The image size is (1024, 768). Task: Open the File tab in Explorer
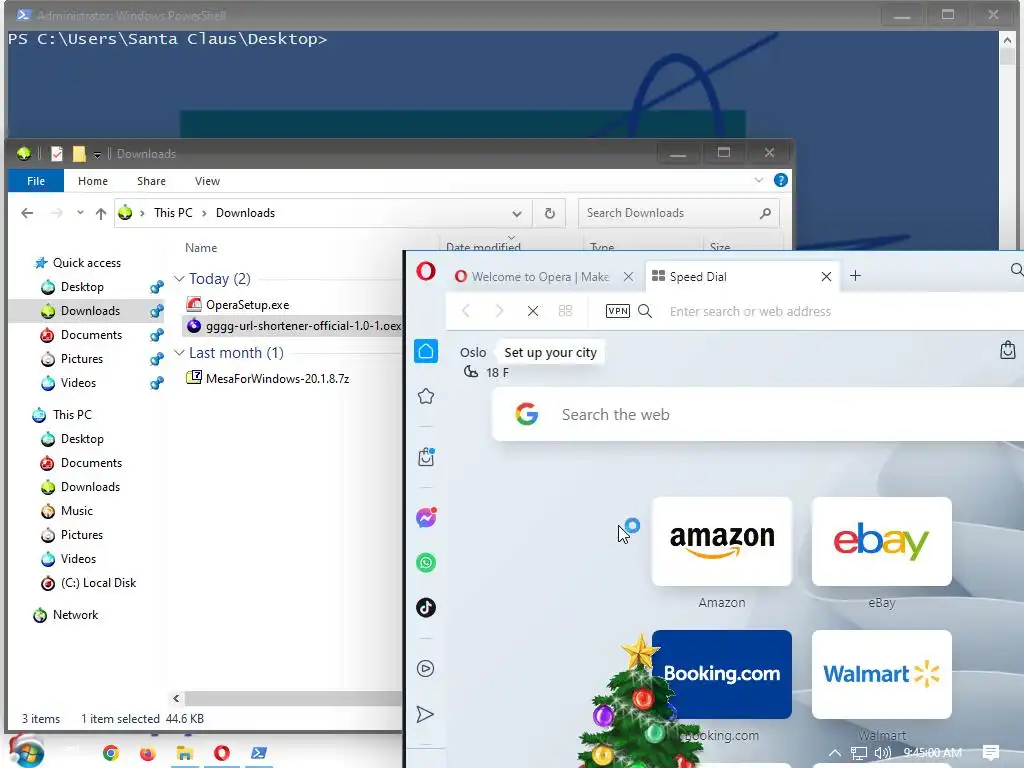click(x=36, y=181)
